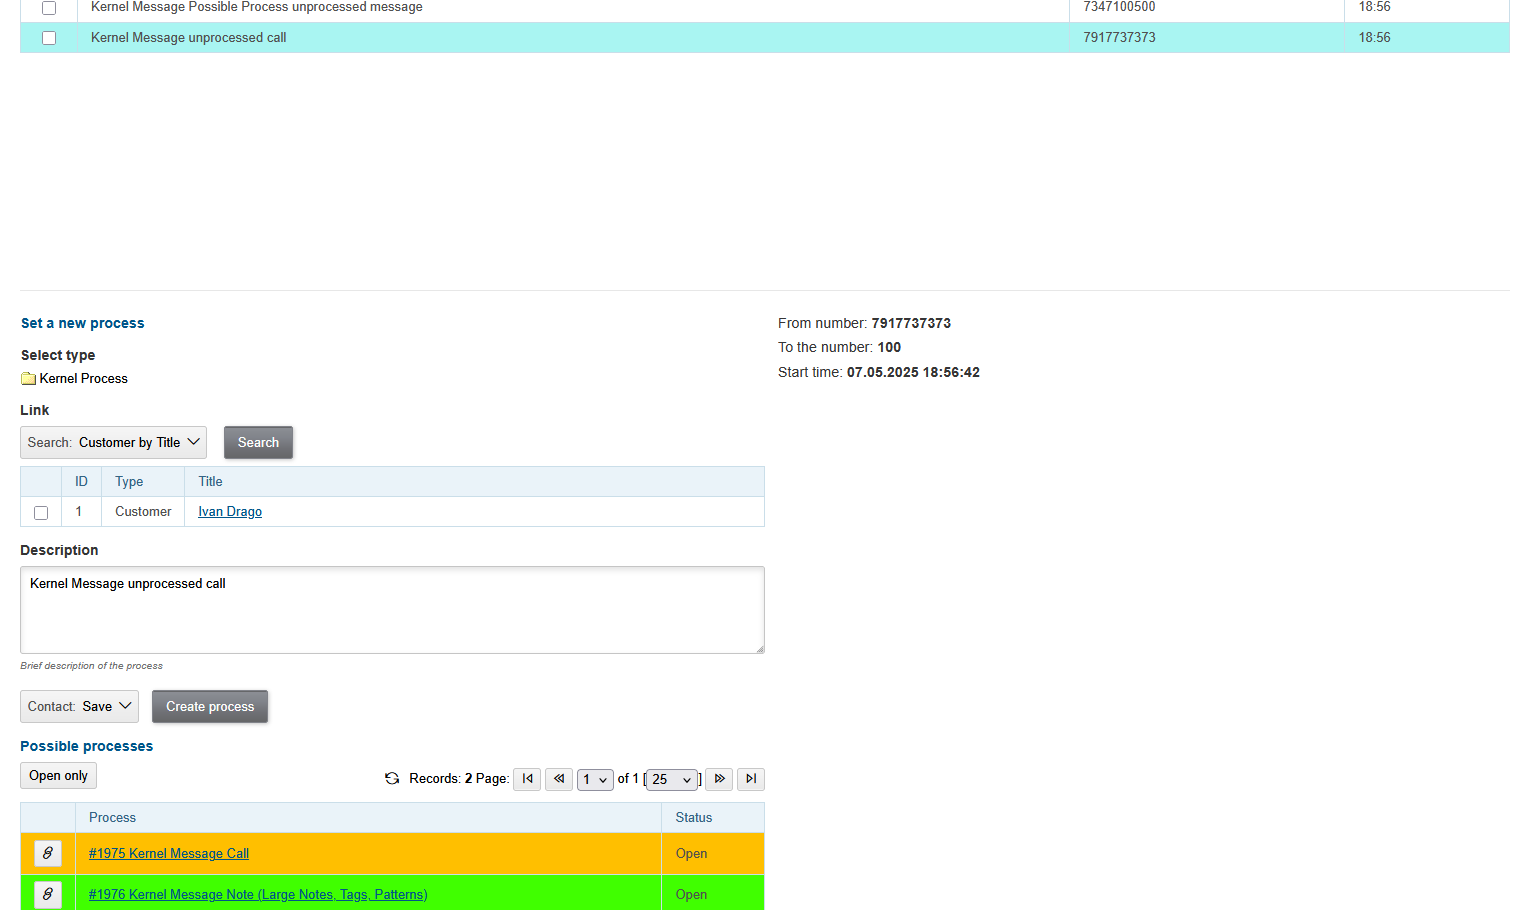Click link icon for process #1975
This screenshot has height=910, width=1523.
(x=48, y=853)
